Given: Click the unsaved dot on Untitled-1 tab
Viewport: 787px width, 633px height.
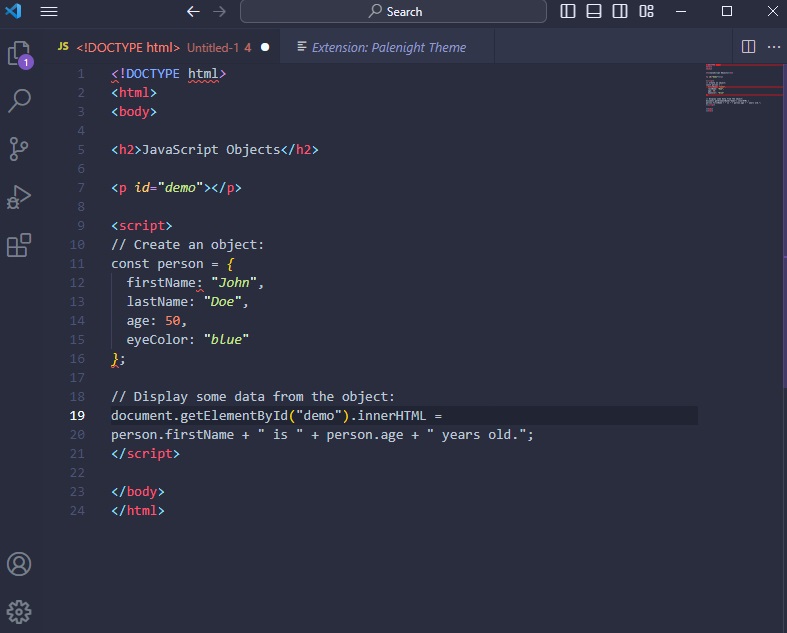Looking at the screenshot, I should (x=265, y=47).
